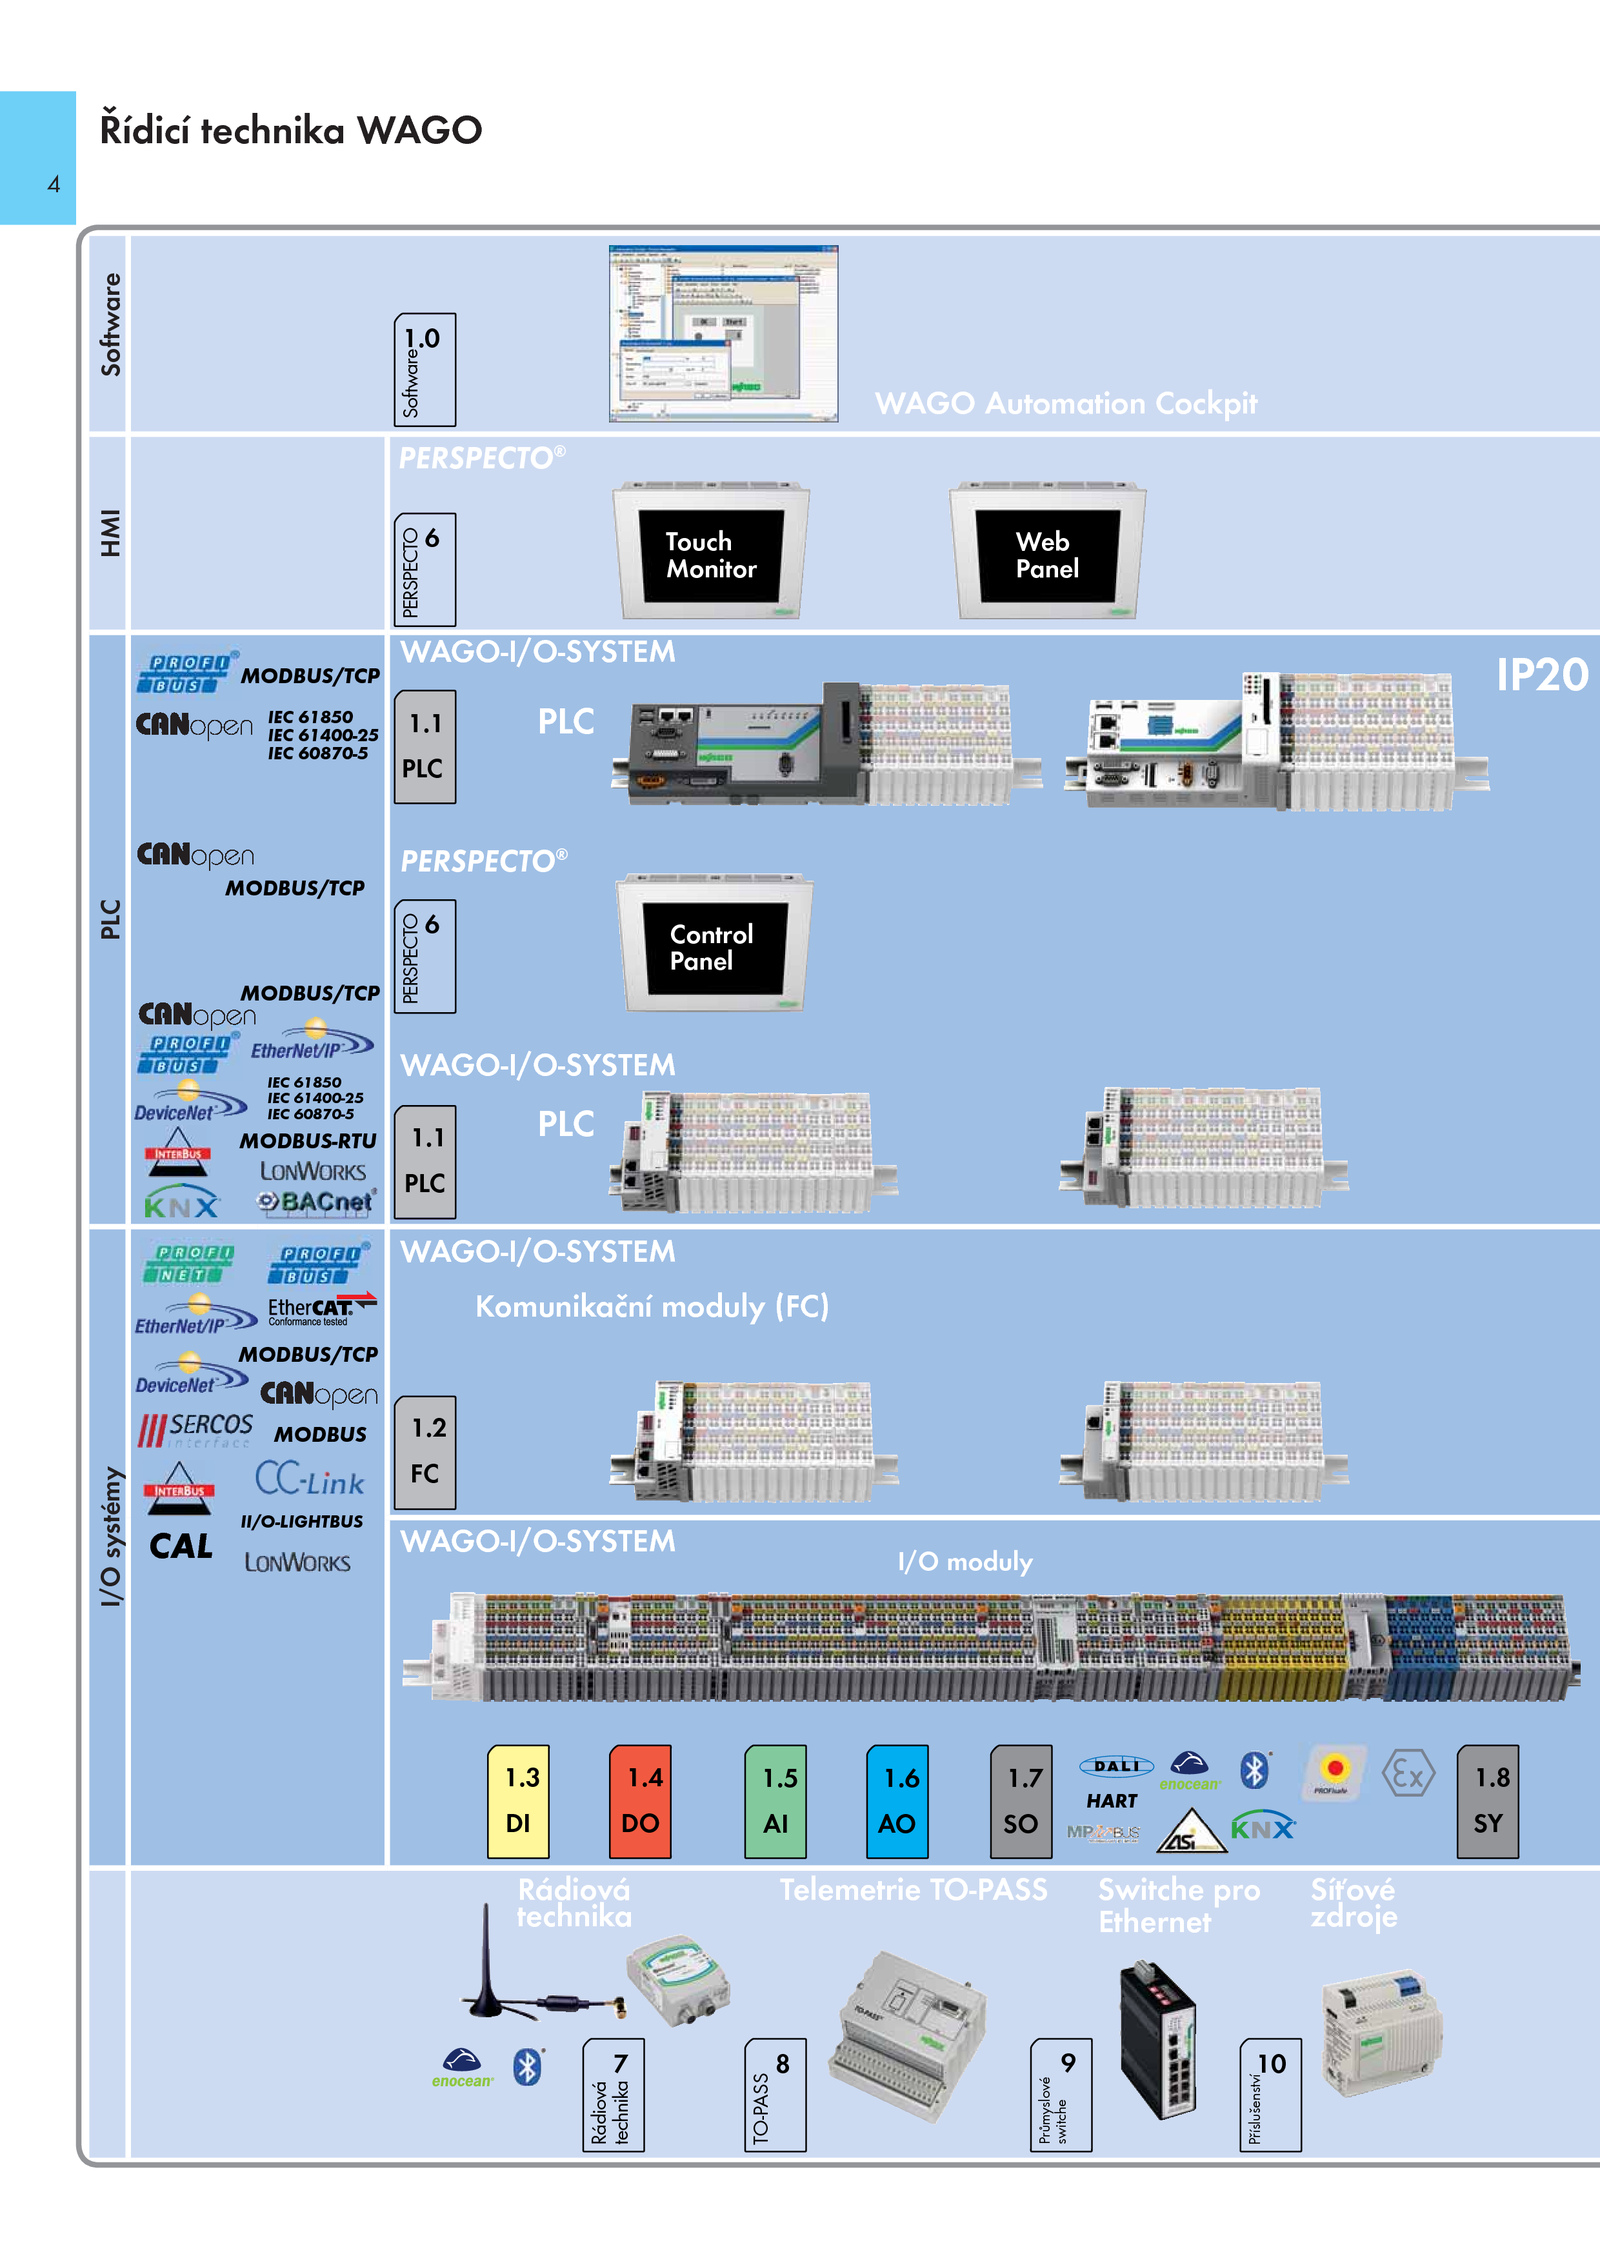The image size is (1600, 2263).
Task: Open the 1.1 PLC tab beside the IP20 controllers
Action: click(425, 746)
